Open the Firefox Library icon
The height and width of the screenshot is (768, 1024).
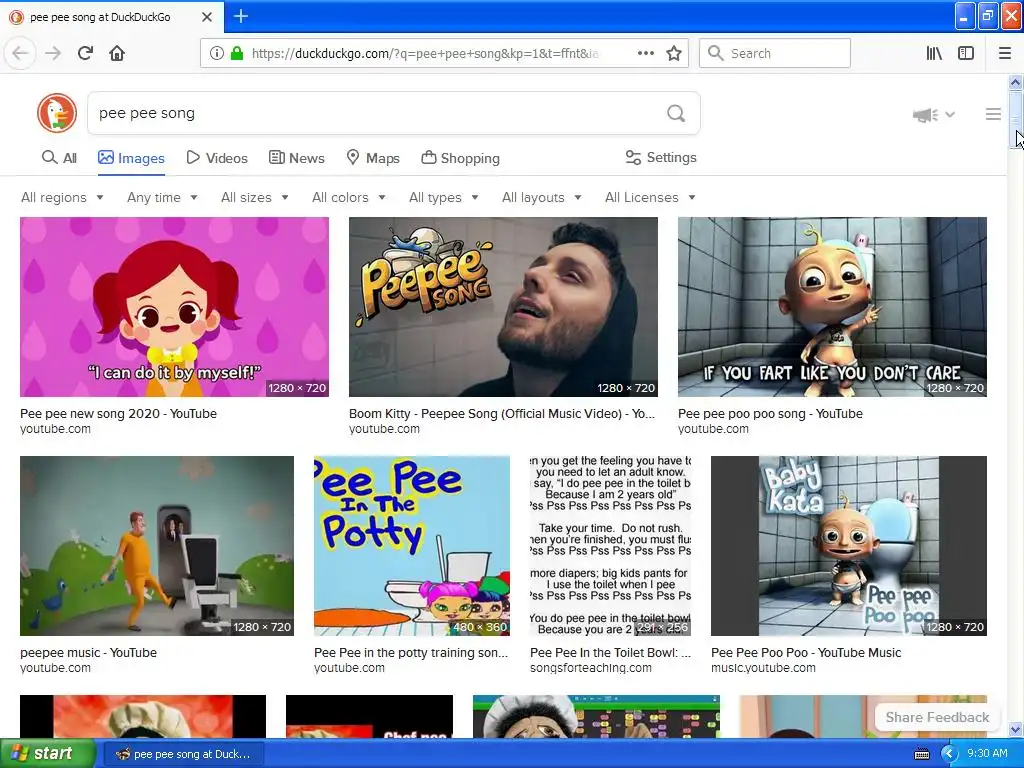tap(935, 53)
